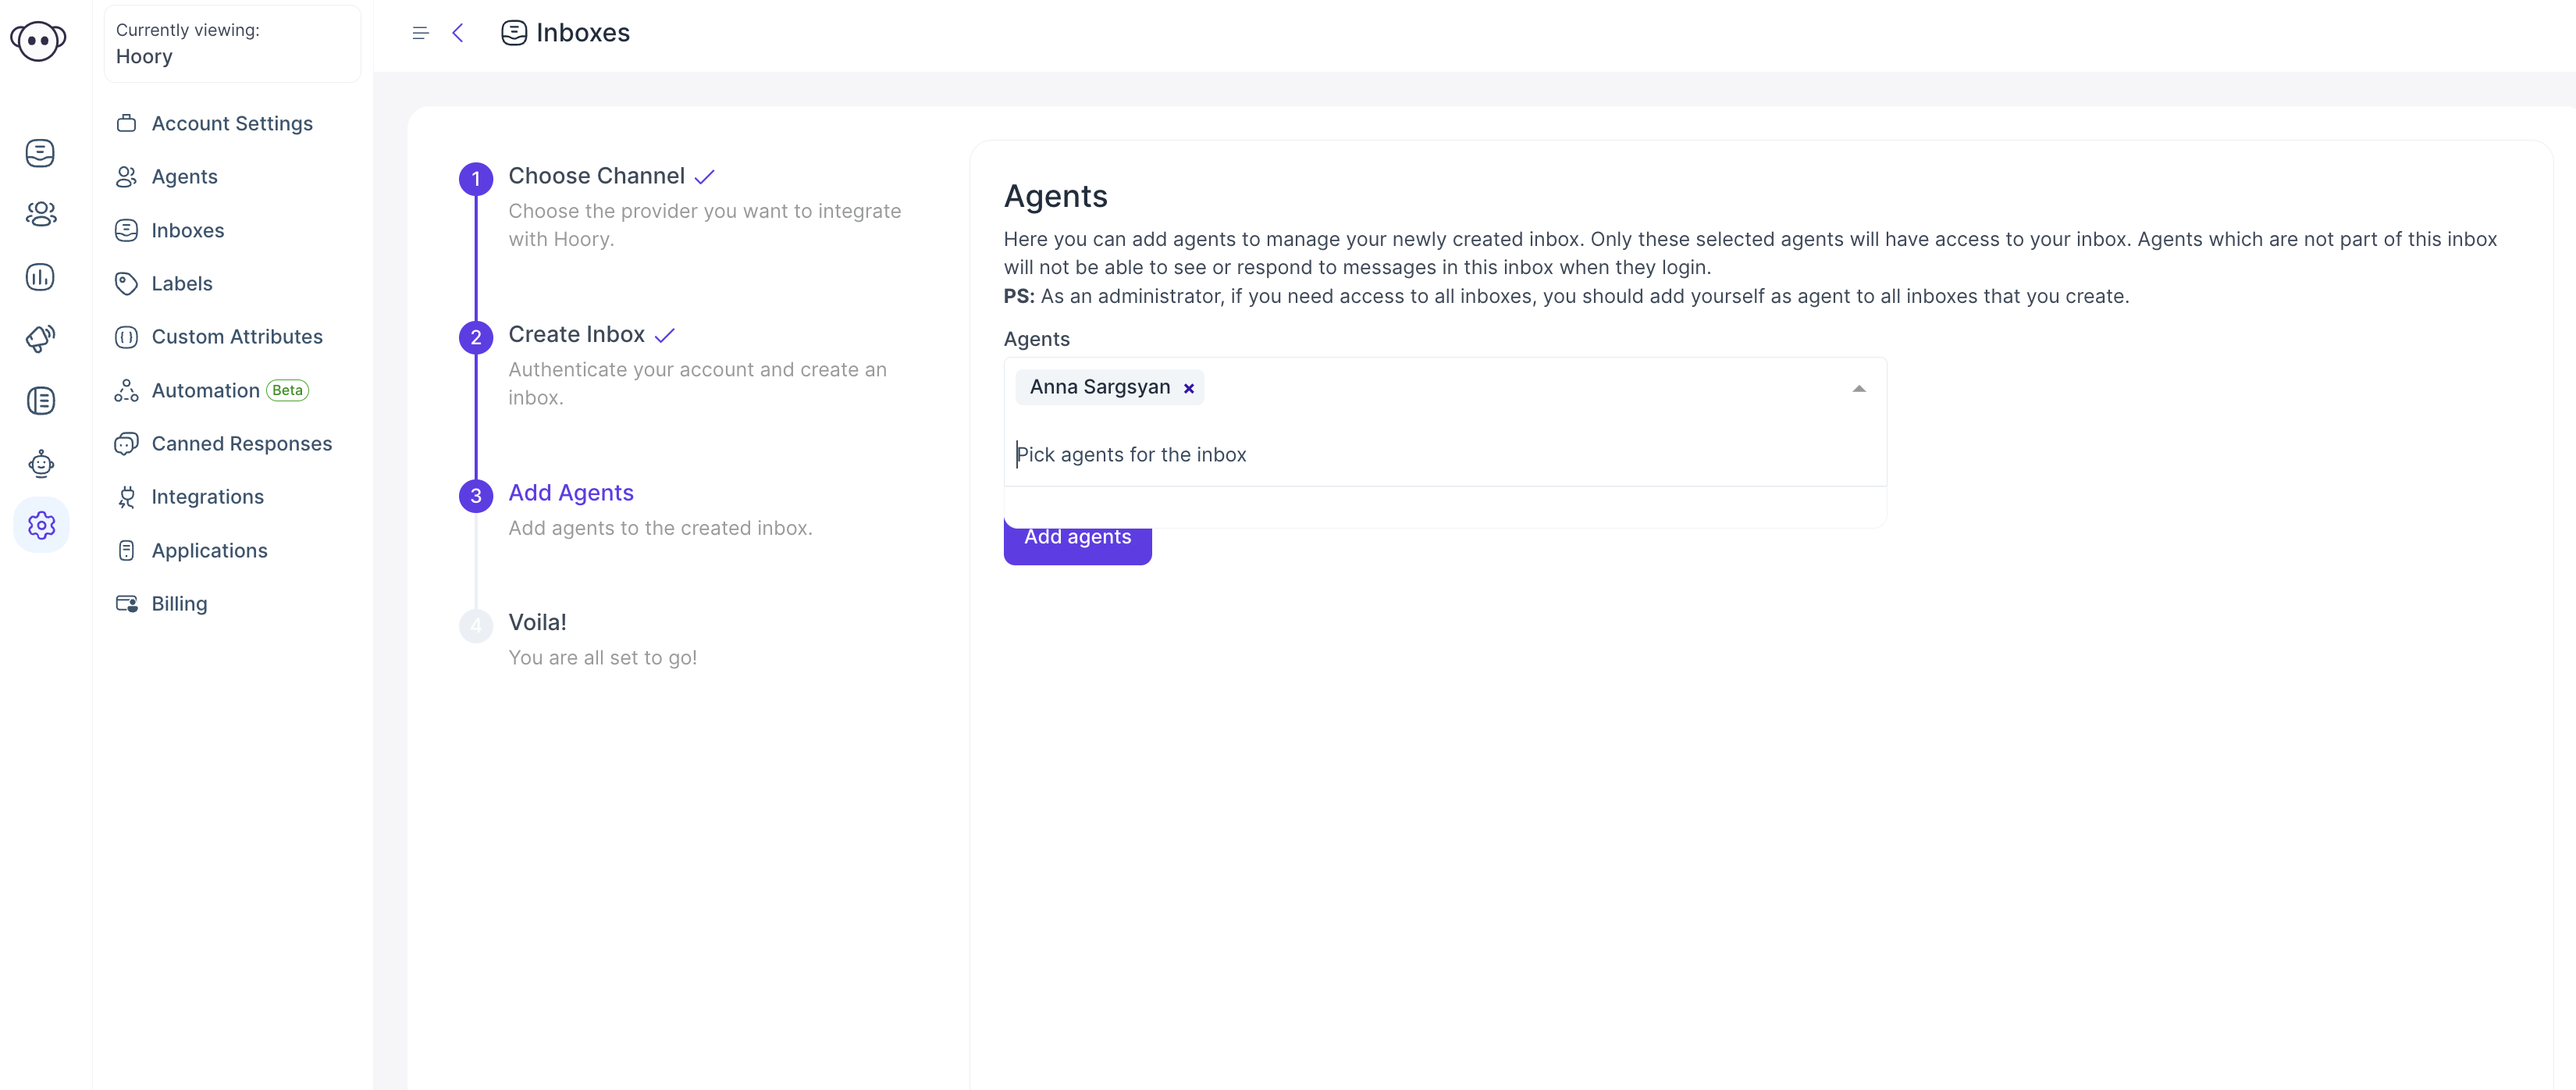Click the Chatwoot inbox icon header
This screenshot has height=1090, width=2576.
[x=513, y=31]
